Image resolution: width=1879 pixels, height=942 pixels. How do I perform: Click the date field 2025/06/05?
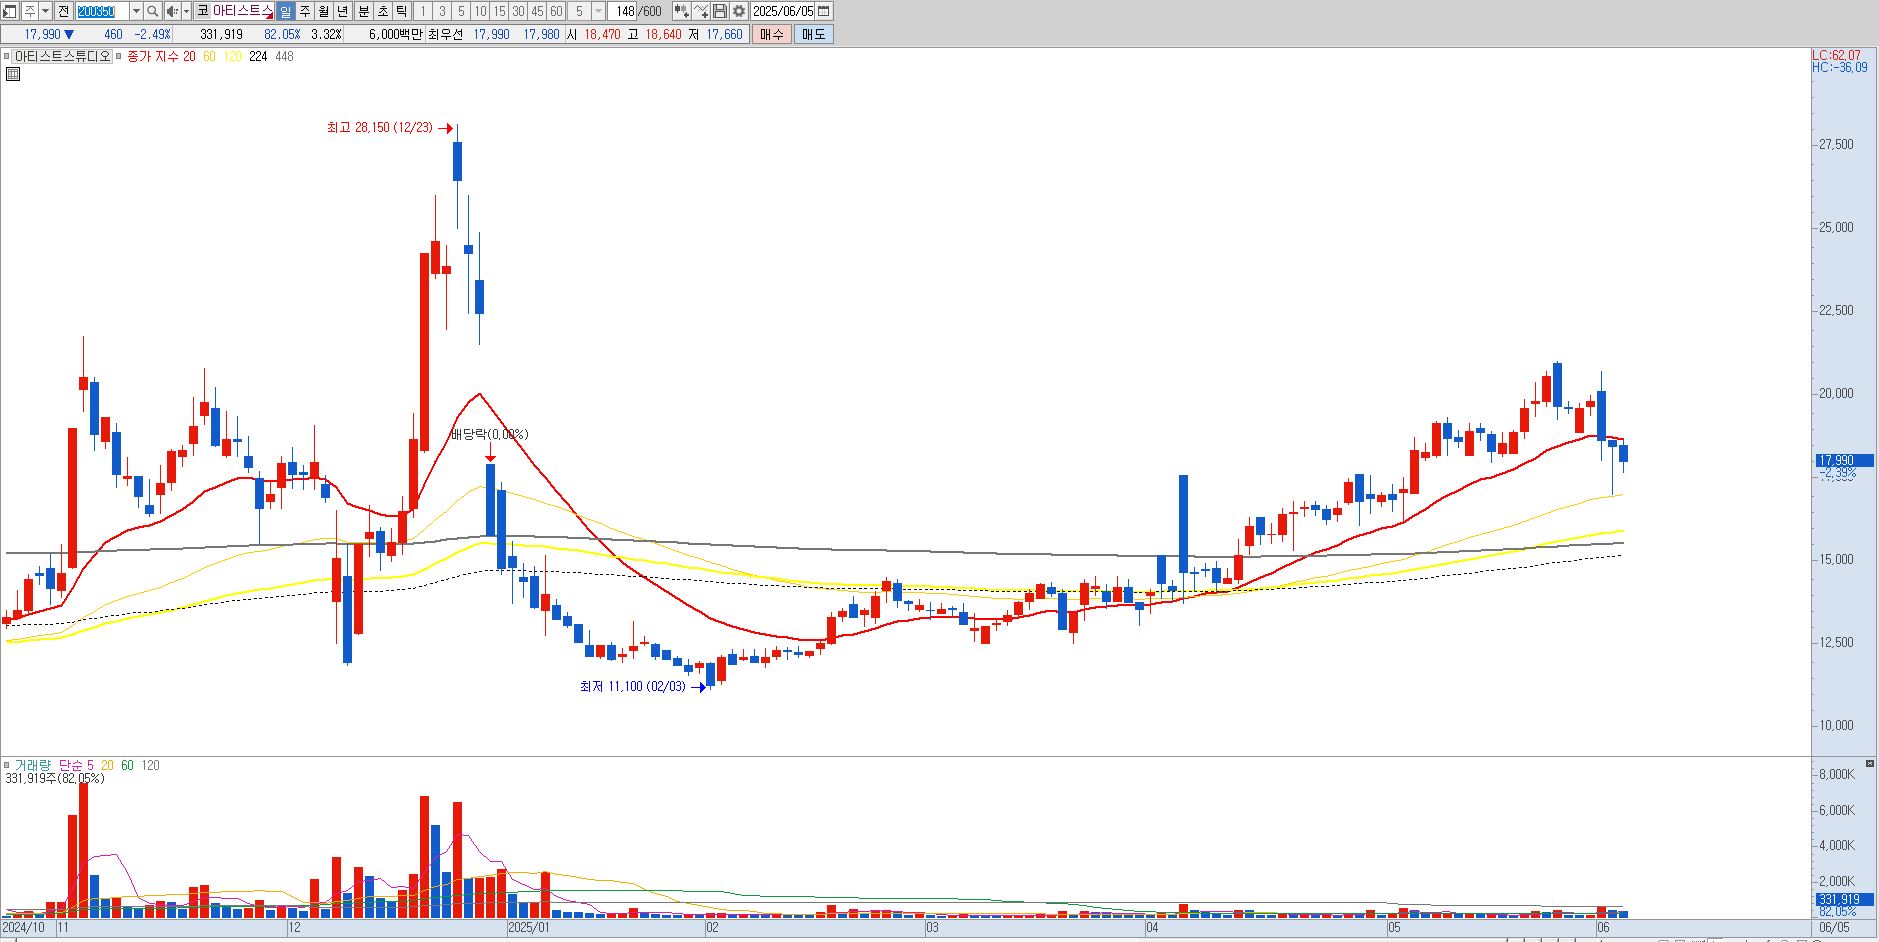[x=783, y=11]
